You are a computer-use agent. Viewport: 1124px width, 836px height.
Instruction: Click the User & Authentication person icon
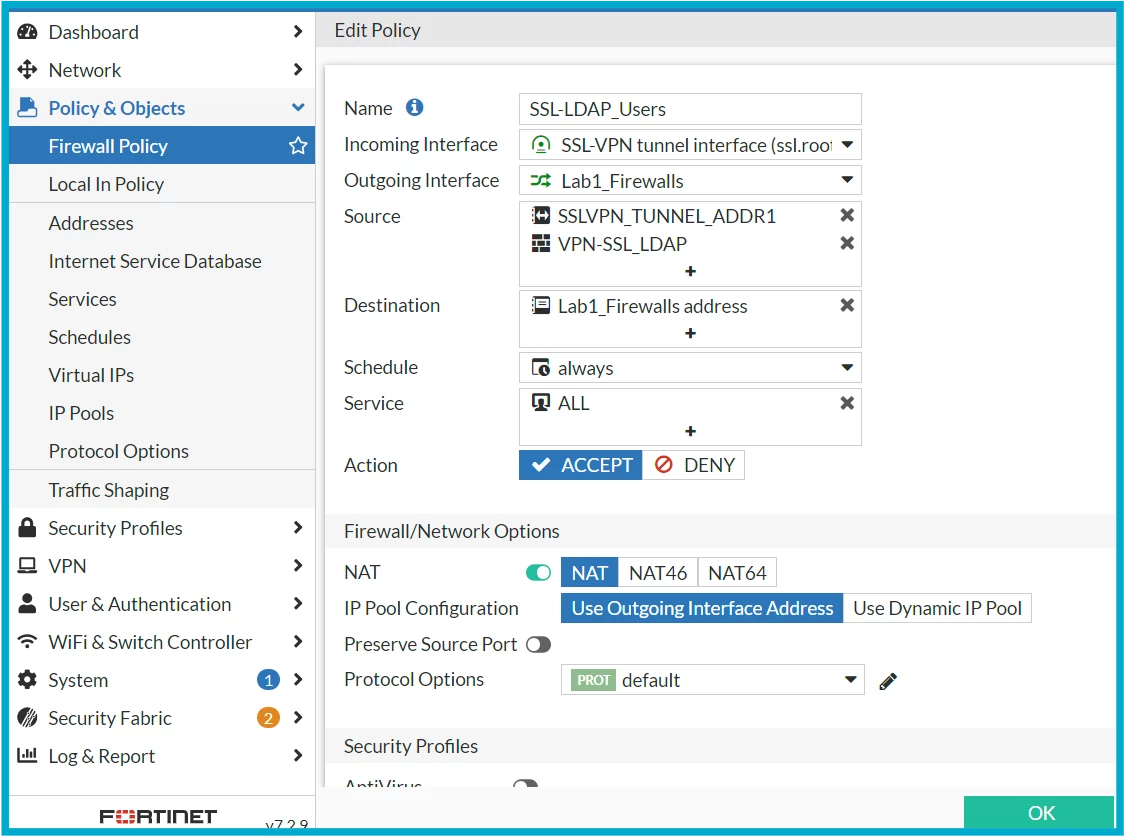click(x=27, y=604)
